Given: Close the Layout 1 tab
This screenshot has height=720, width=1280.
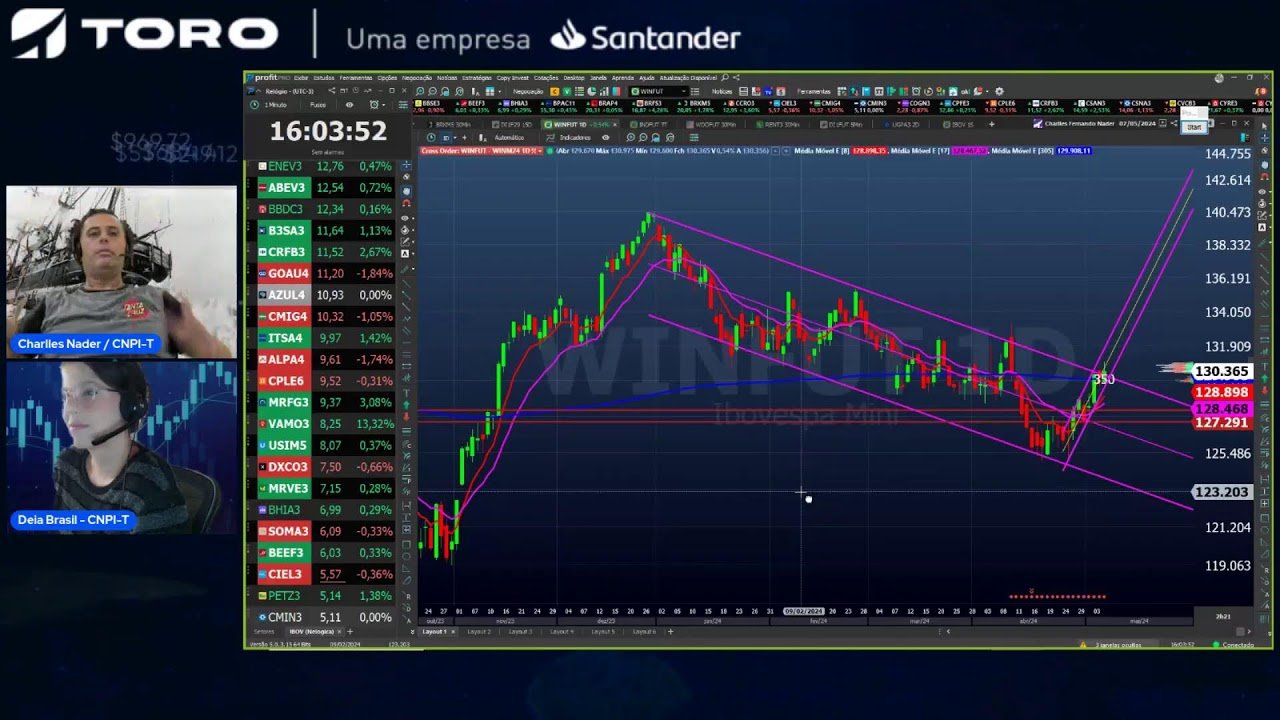Looking at the screenshot, I should [x=453, y=632].
